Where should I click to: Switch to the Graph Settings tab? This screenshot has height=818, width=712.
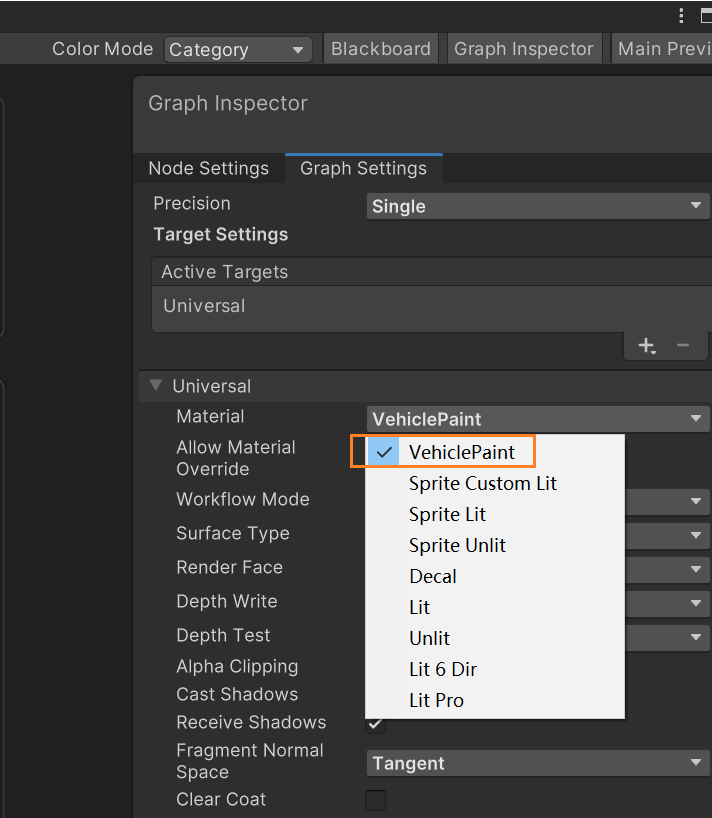363,168
